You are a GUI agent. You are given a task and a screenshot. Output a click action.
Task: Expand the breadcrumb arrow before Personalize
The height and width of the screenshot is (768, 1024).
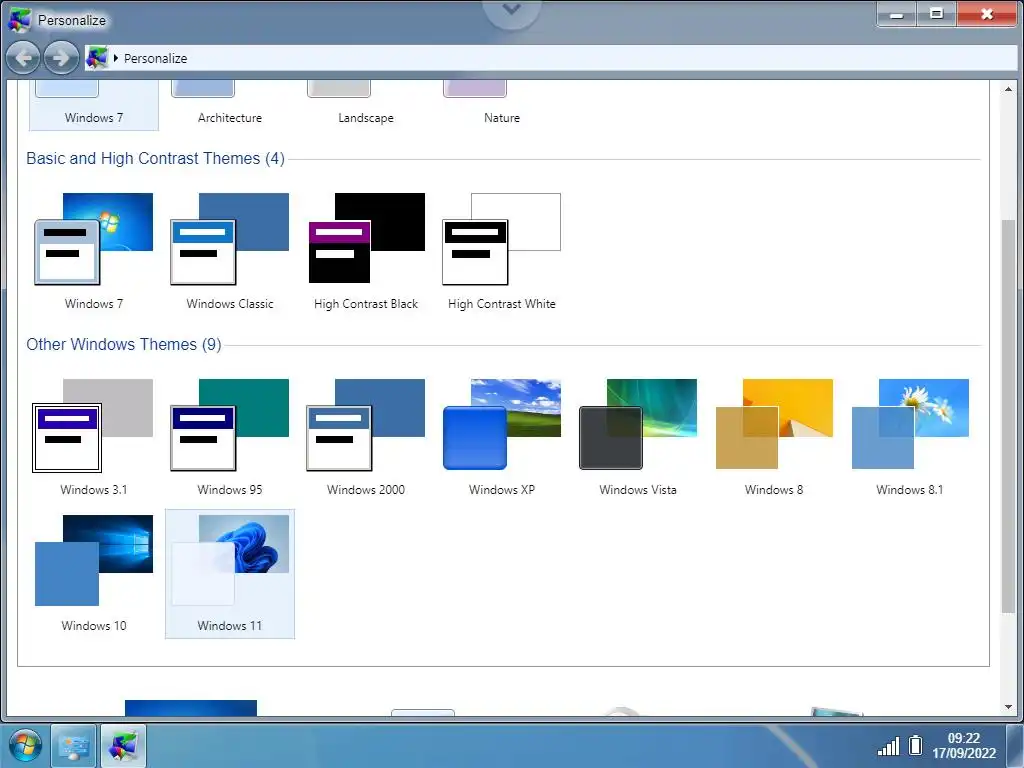116,58
